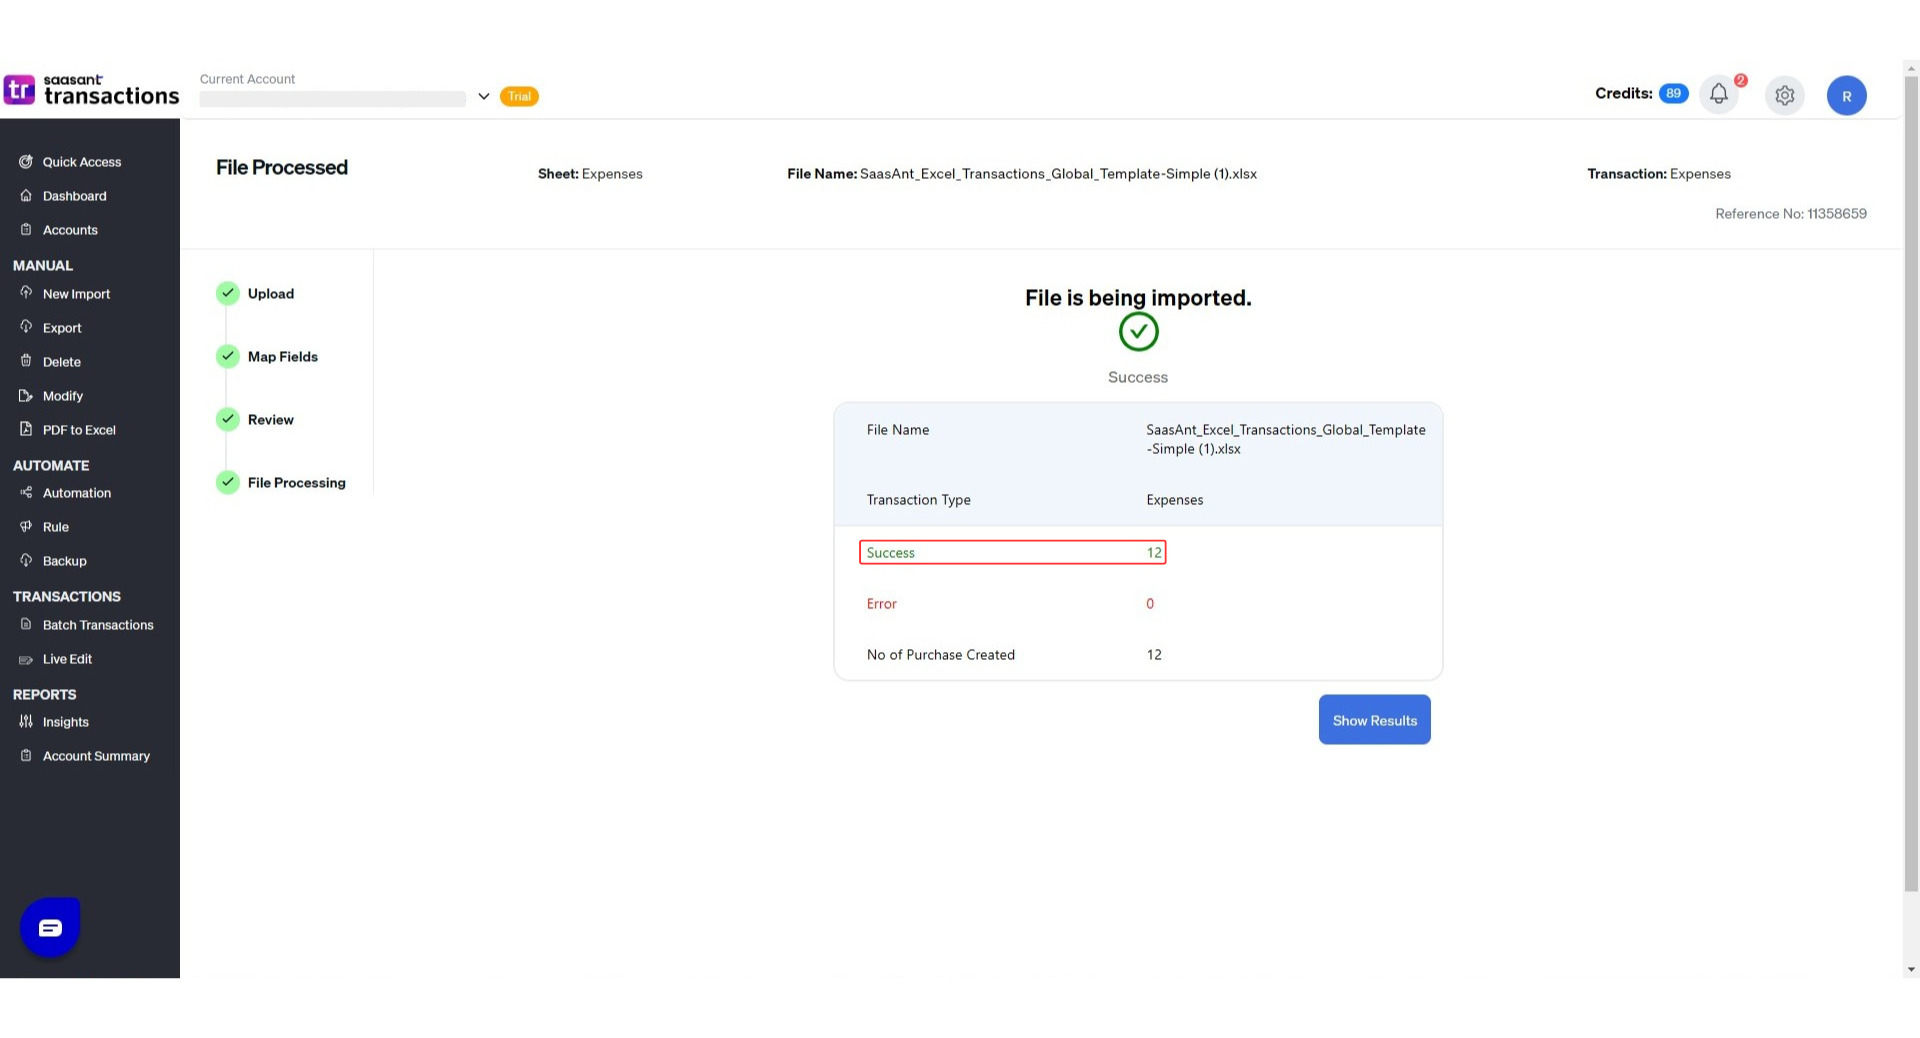Select the Upload step checkmark
The height and width of the screenshot is (1038, 1920).
point(228,293)
